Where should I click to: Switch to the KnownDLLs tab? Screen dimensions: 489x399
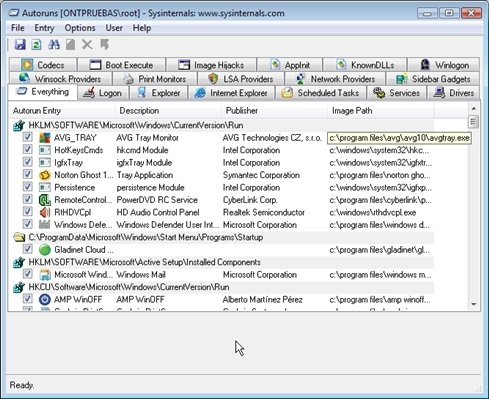click(x=365, y=65)
